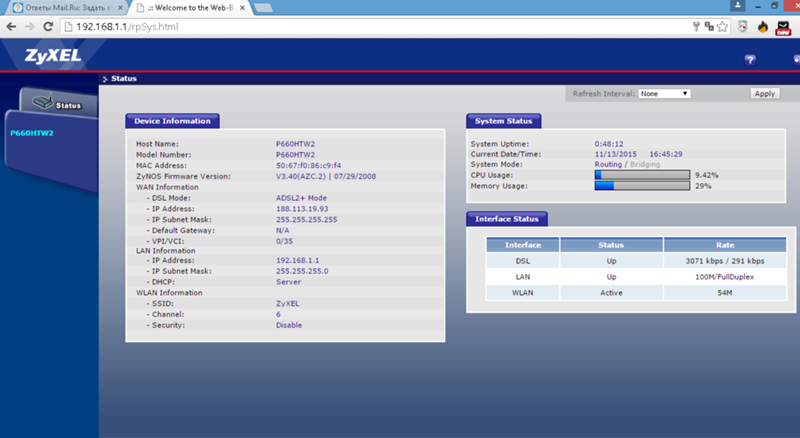Screen dimensions: 800x438
Task: Click the page icon in address bar
Action: click(68, 27)
